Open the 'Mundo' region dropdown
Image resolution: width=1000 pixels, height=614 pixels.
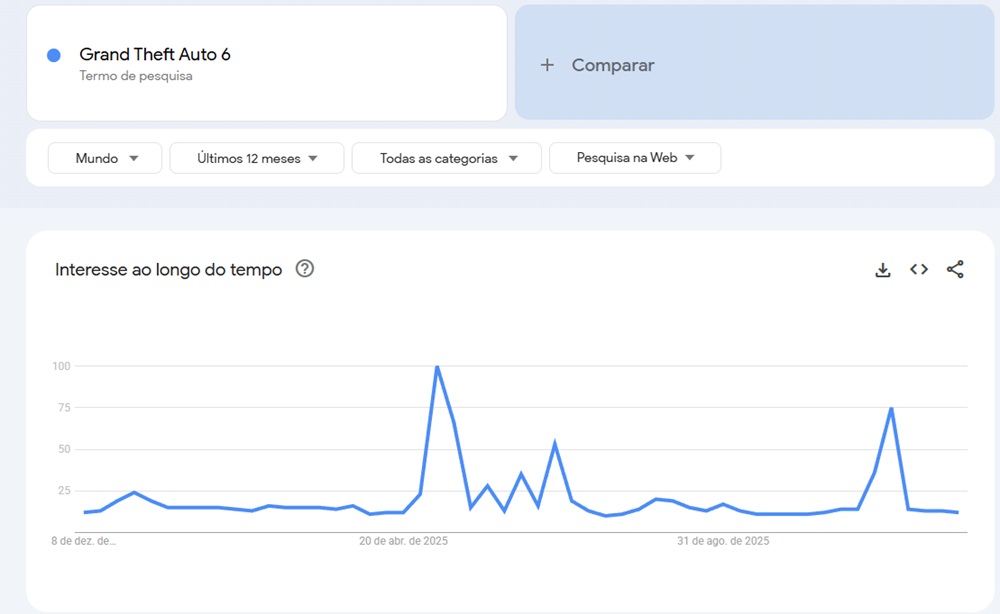104,158
